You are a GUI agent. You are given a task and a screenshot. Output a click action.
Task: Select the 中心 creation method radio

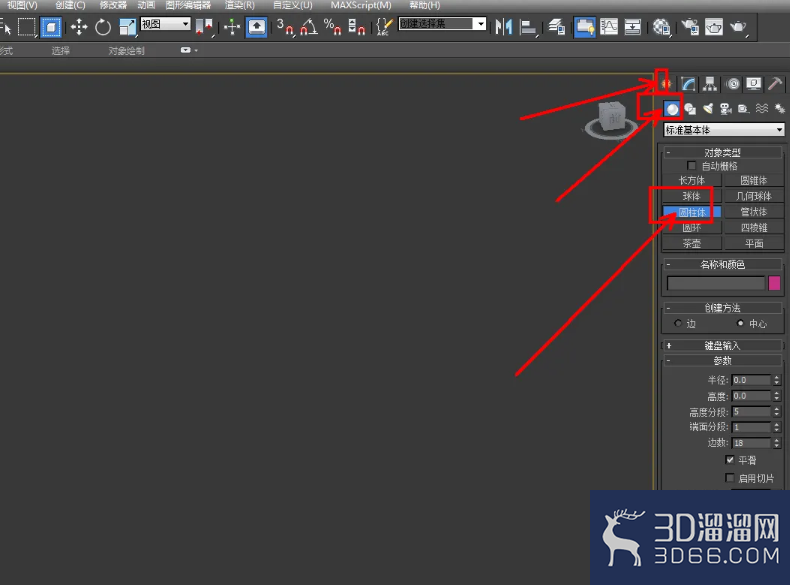coord(740,323)
